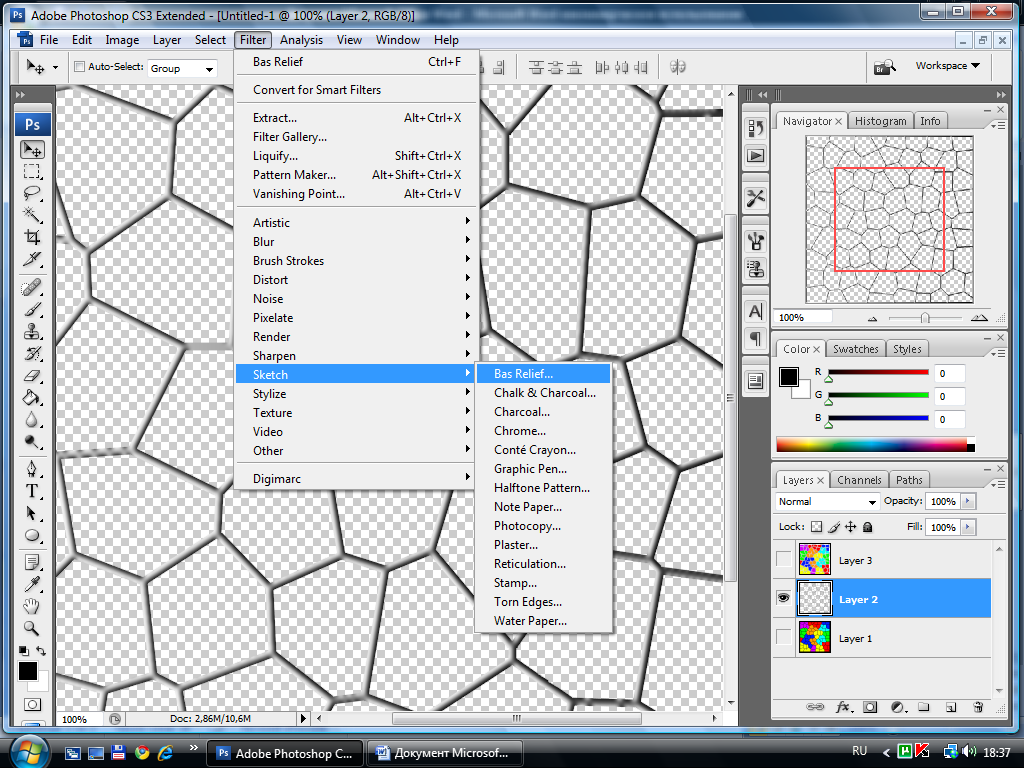
Task: Click the foreground color swatch in Color panel
Action: click(788, 377)
